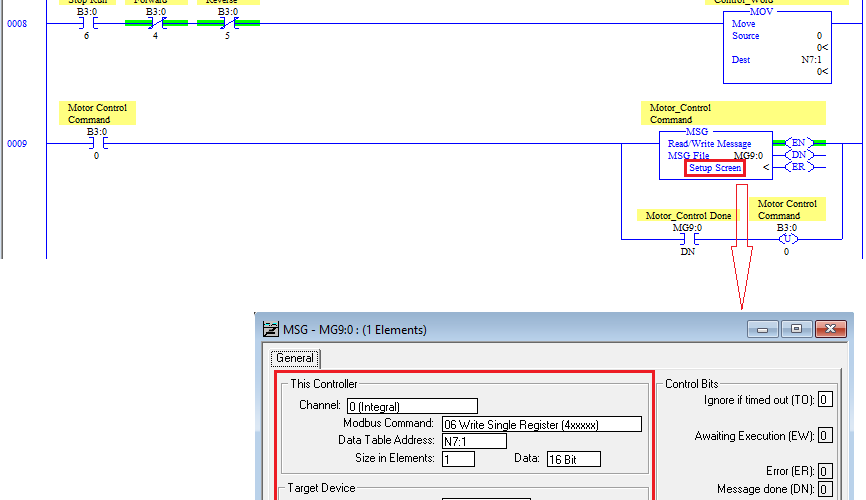Close the MSG - MG9:0 dialog

830,329
